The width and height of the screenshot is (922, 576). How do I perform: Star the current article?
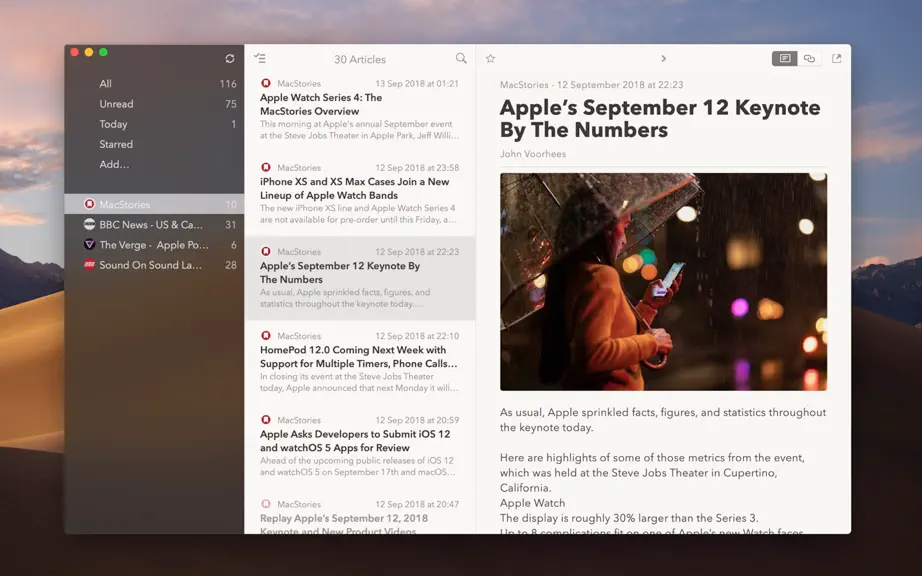point(490,58)
